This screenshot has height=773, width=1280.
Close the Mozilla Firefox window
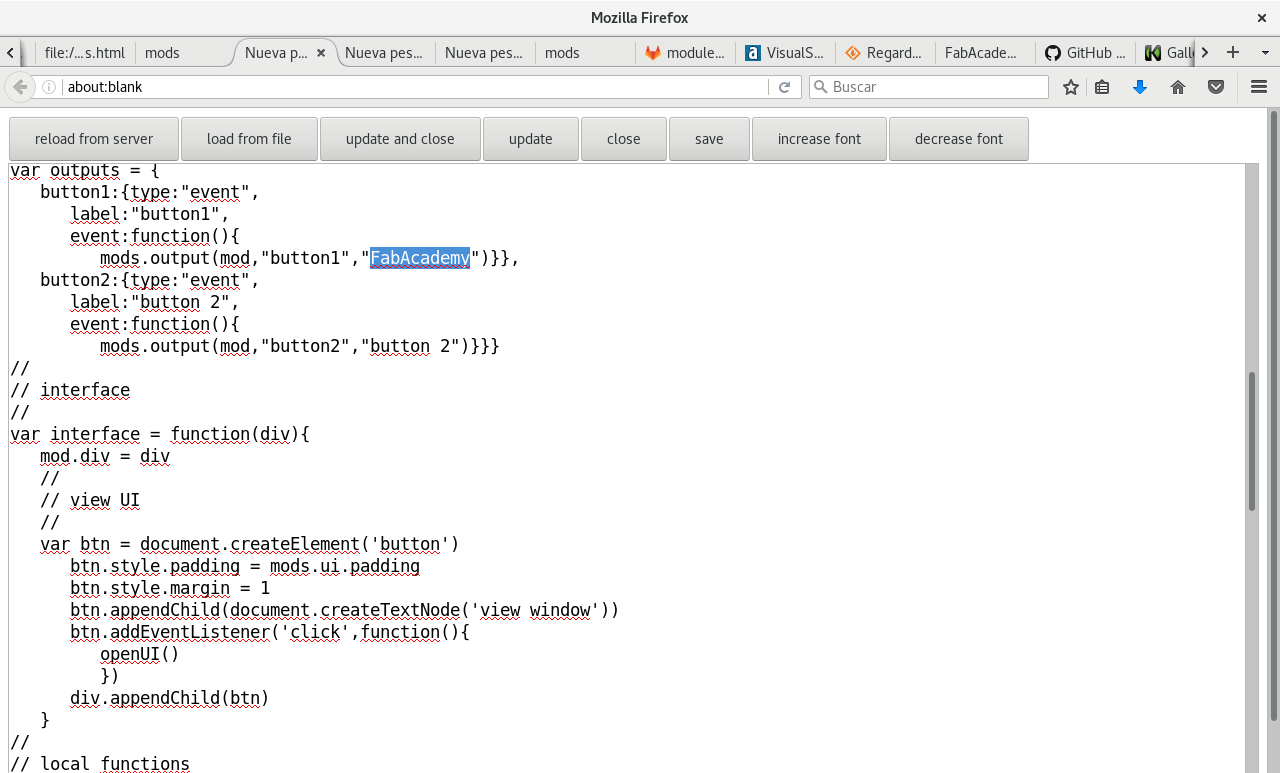tap(1262, 18)
